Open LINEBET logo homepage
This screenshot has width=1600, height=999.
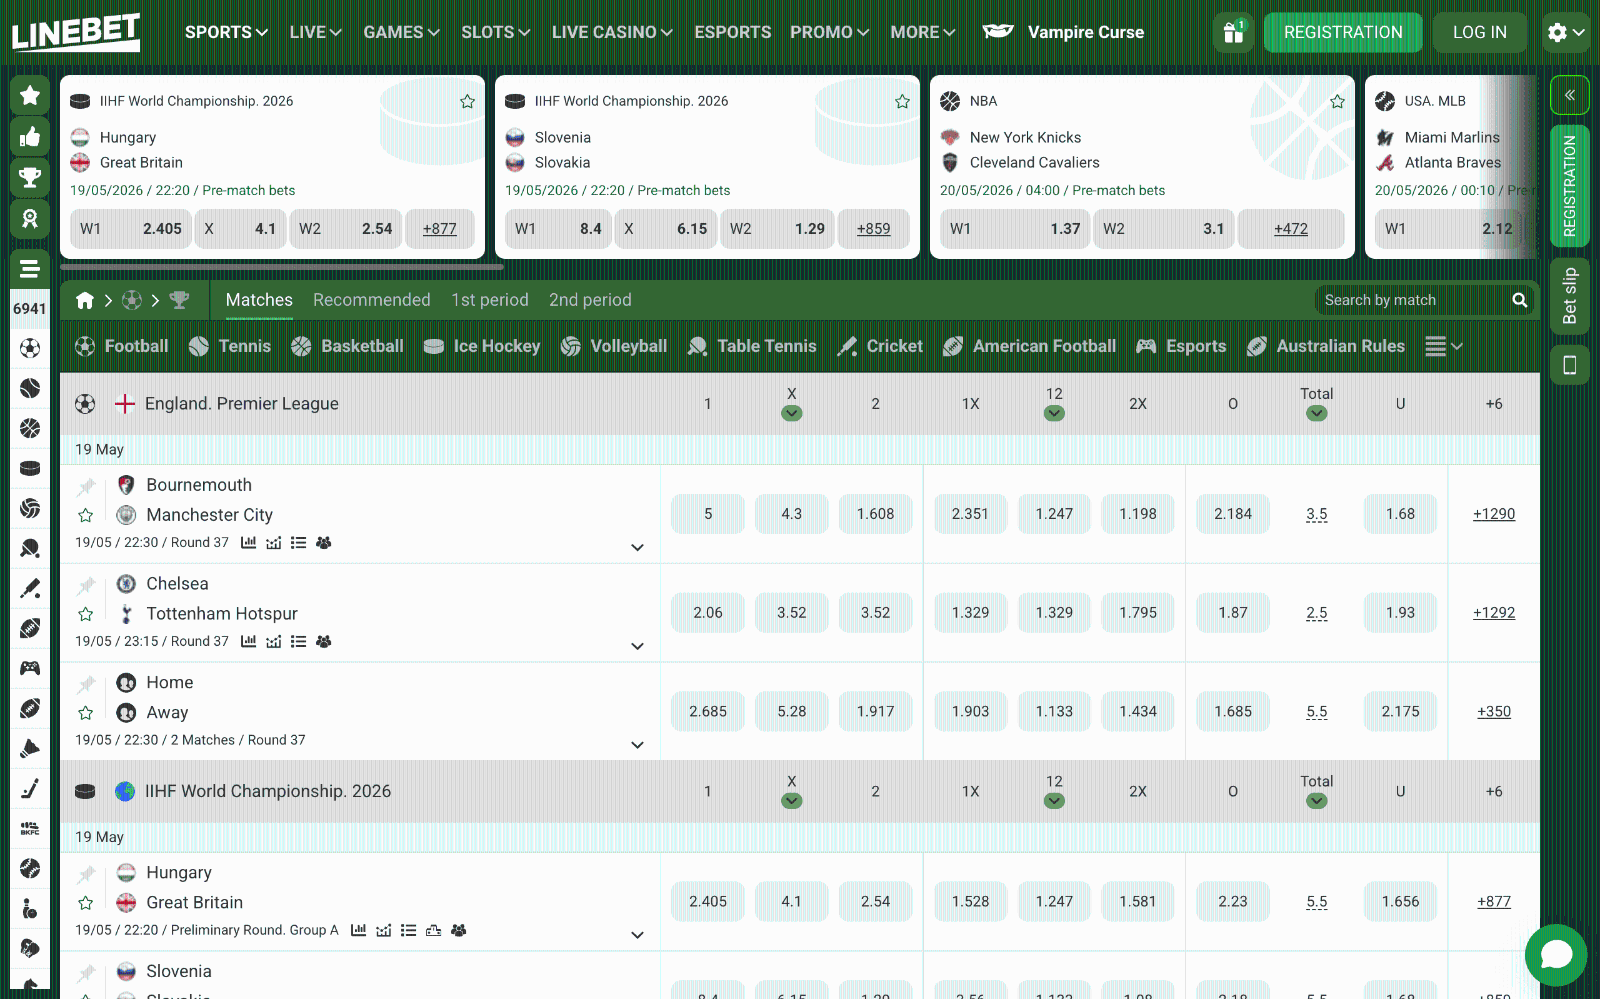76,32
